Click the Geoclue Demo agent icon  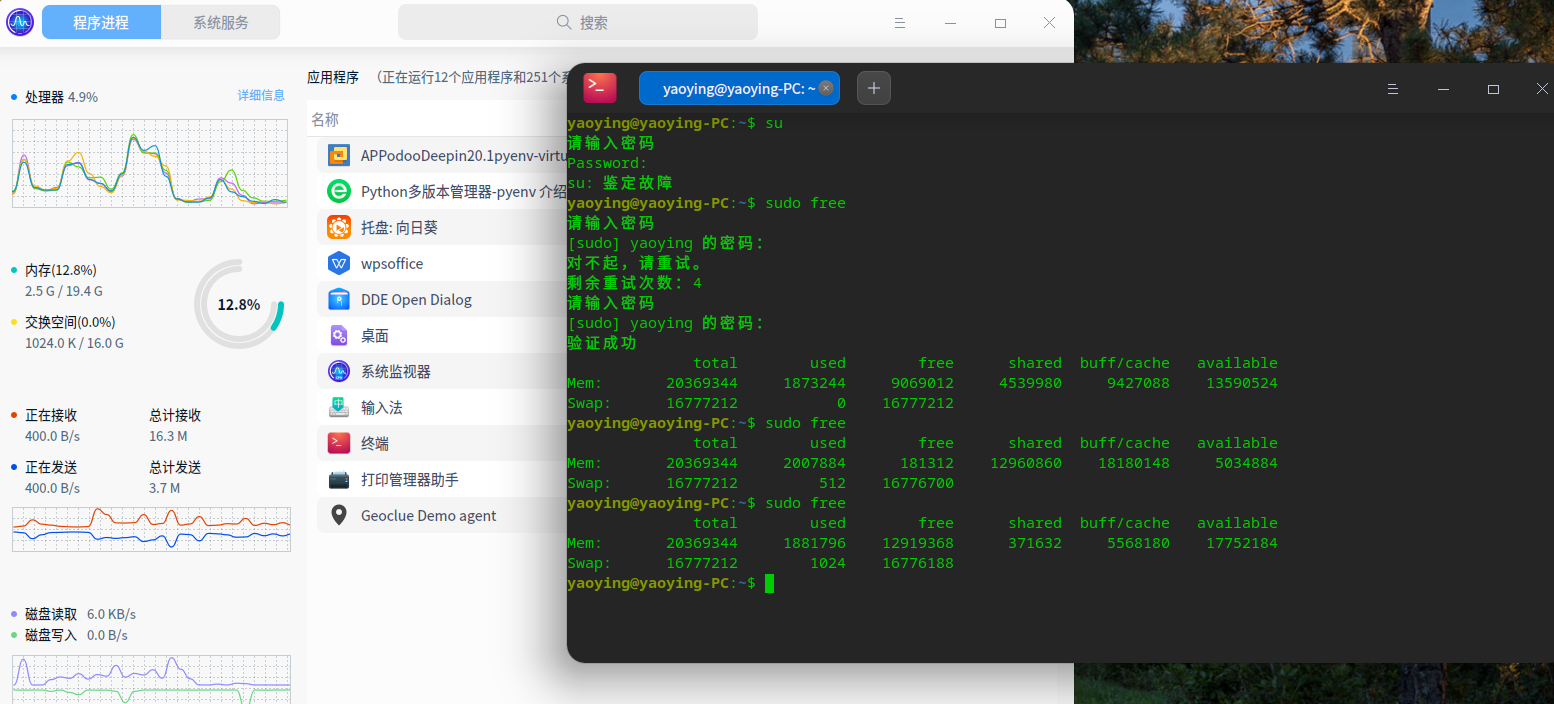339,515
